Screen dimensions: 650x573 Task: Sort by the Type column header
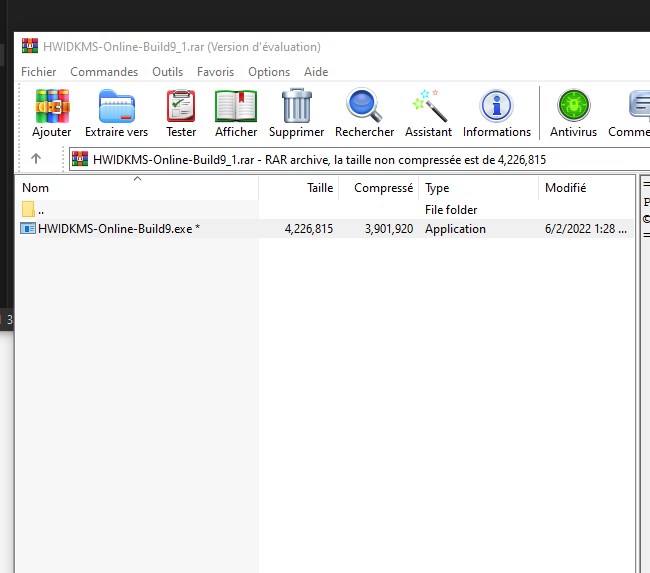pos(478,188)
